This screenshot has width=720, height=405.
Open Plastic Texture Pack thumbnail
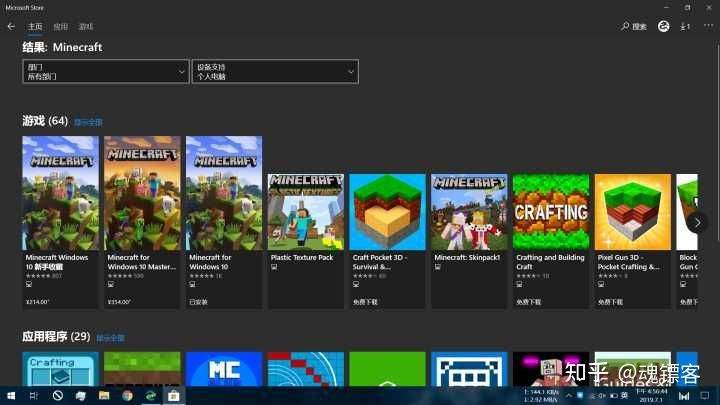[306, 212]
